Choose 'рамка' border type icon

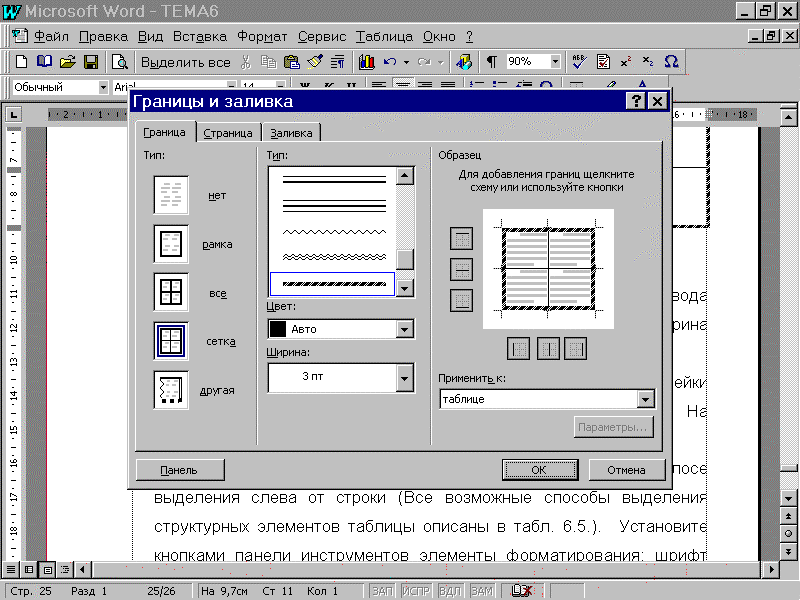pos(171,244)
